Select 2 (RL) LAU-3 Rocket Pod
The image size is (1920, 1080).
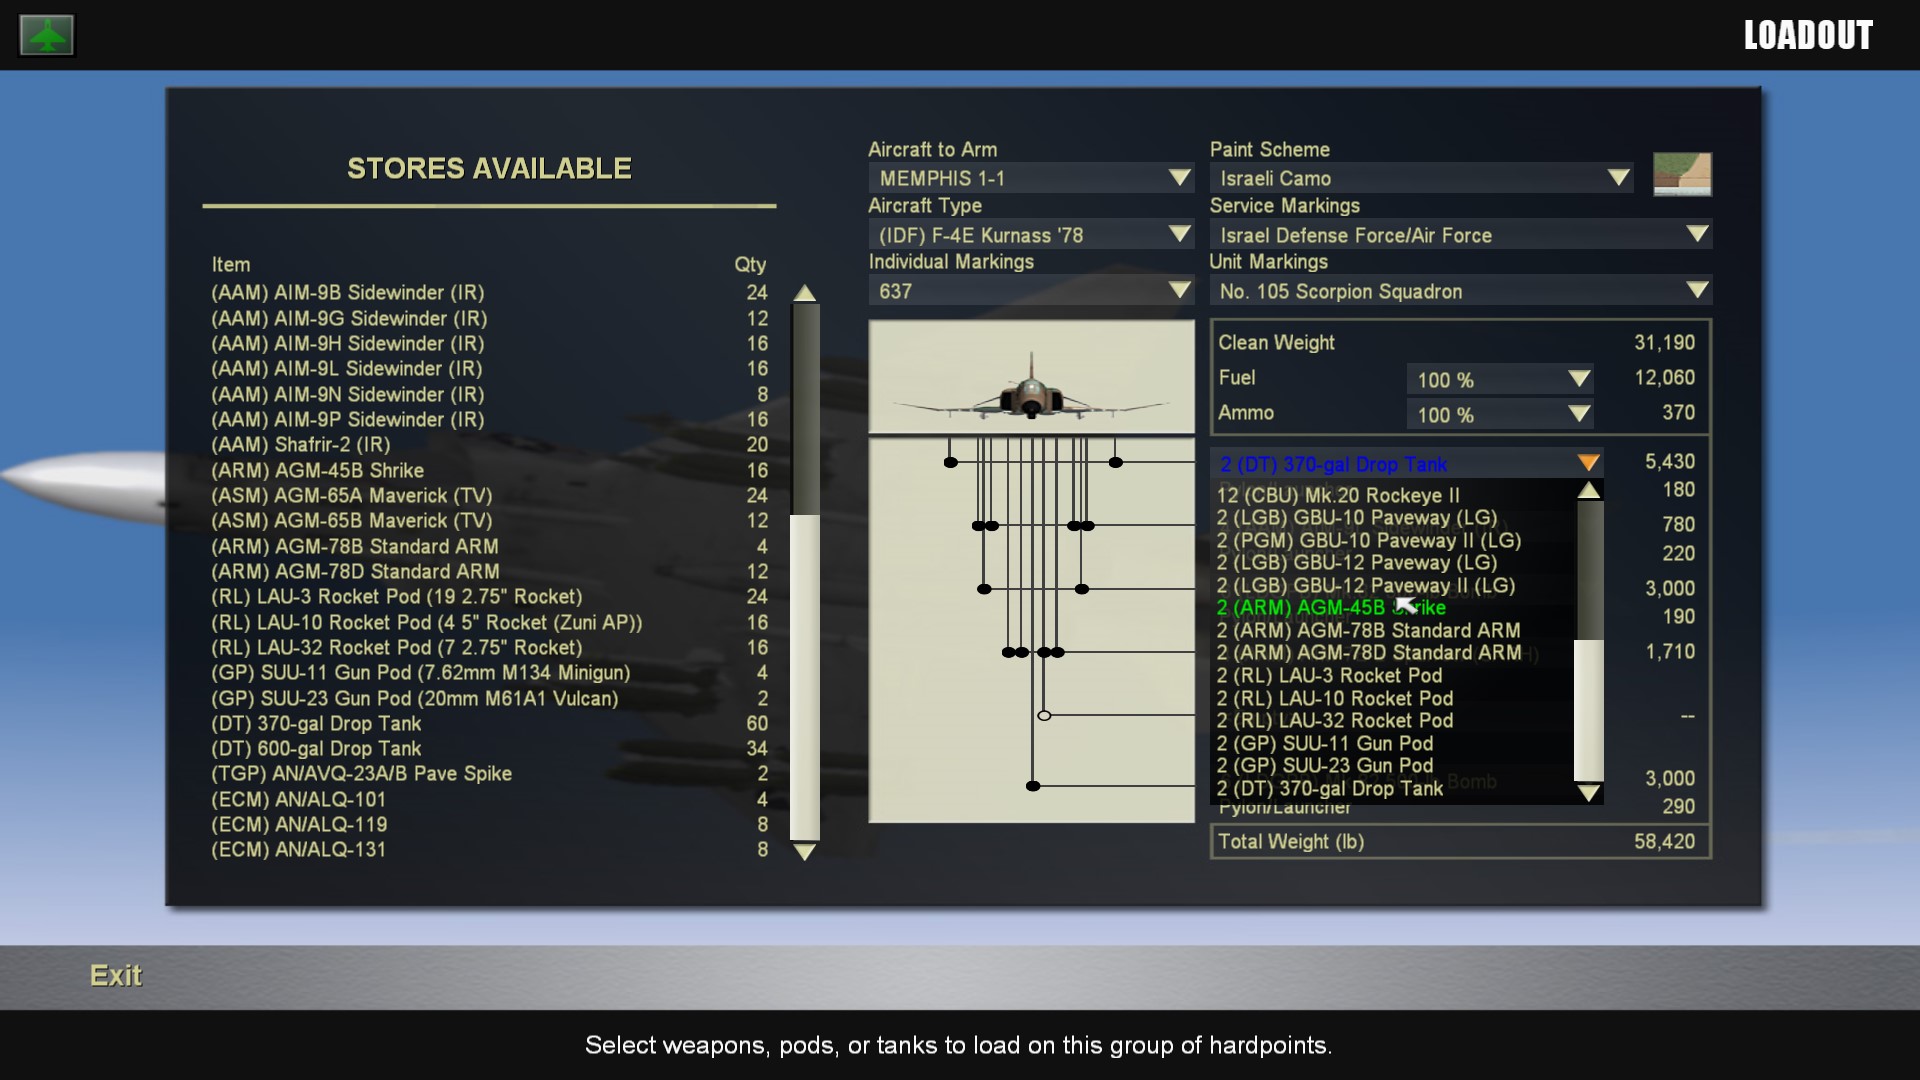(x=1329, y=676)
